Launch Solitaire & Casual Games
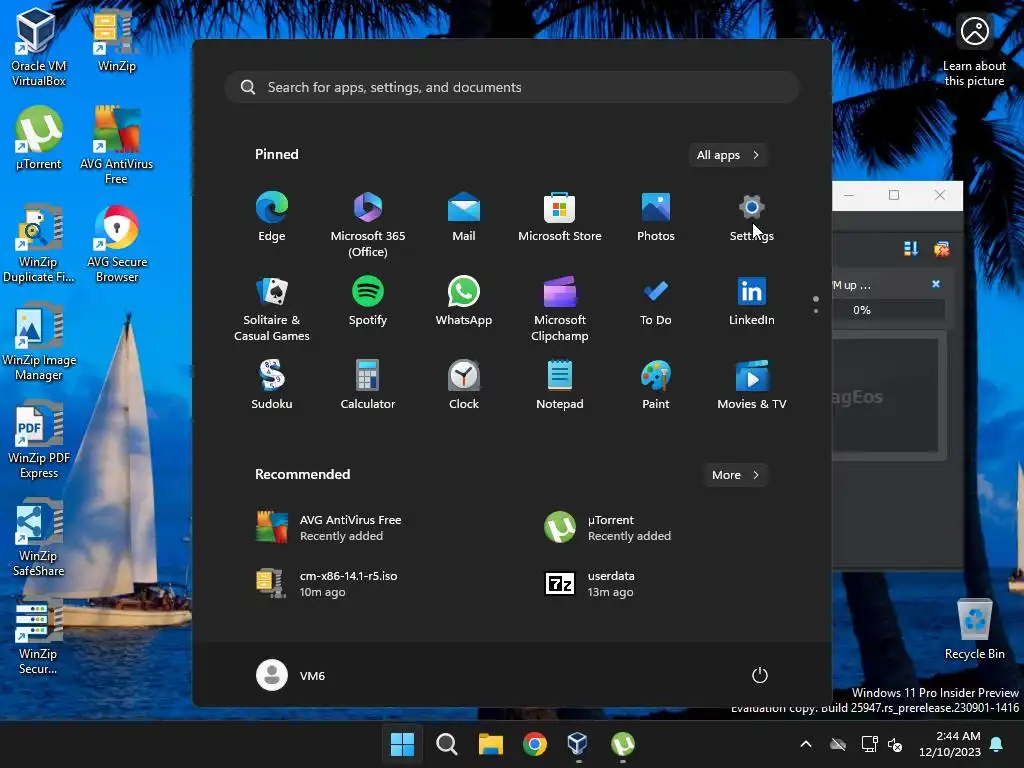The image size is (1024, 768). 272,309
